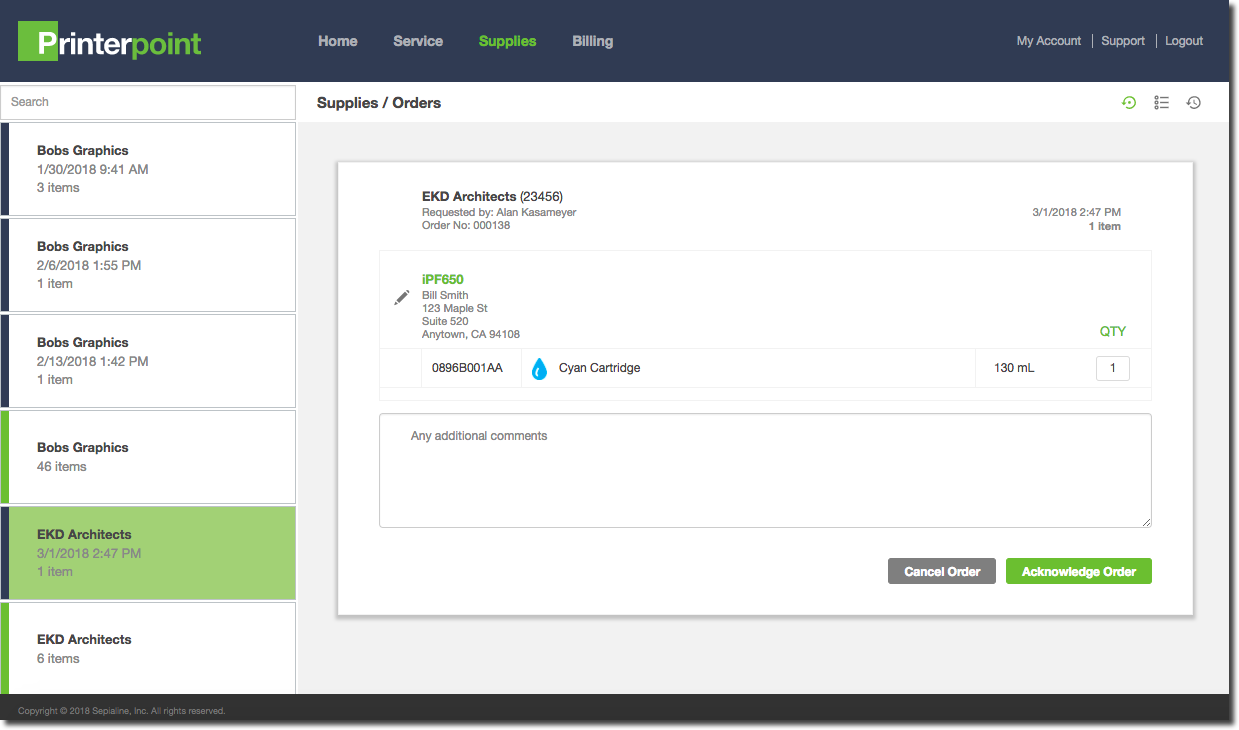Click the pencil edit icon beside iPF650

pyautogui.click(x=402, y=297)
